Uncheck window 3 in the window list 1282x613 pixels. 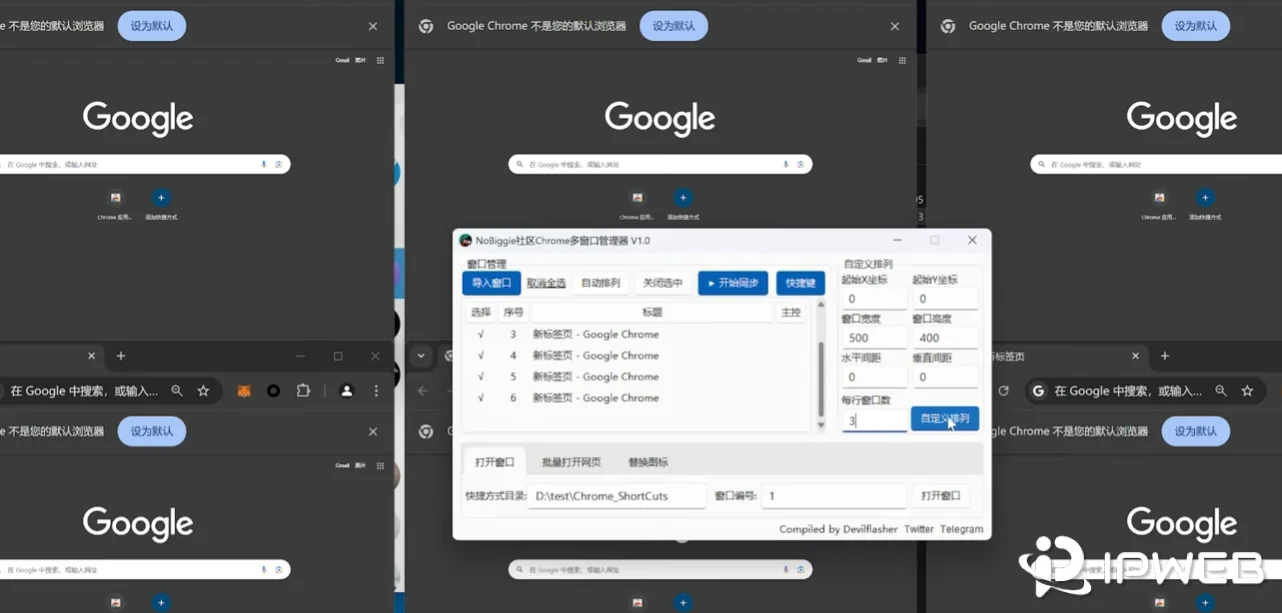(x=480, y=334)
